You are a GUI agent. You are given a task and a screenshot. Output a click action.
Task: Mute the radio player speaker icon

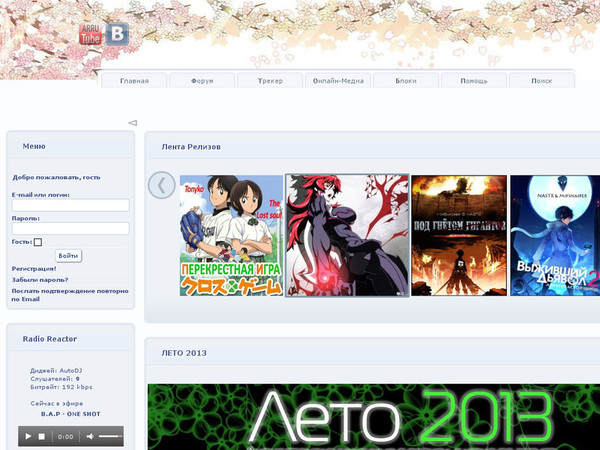(x=90, y=436)
